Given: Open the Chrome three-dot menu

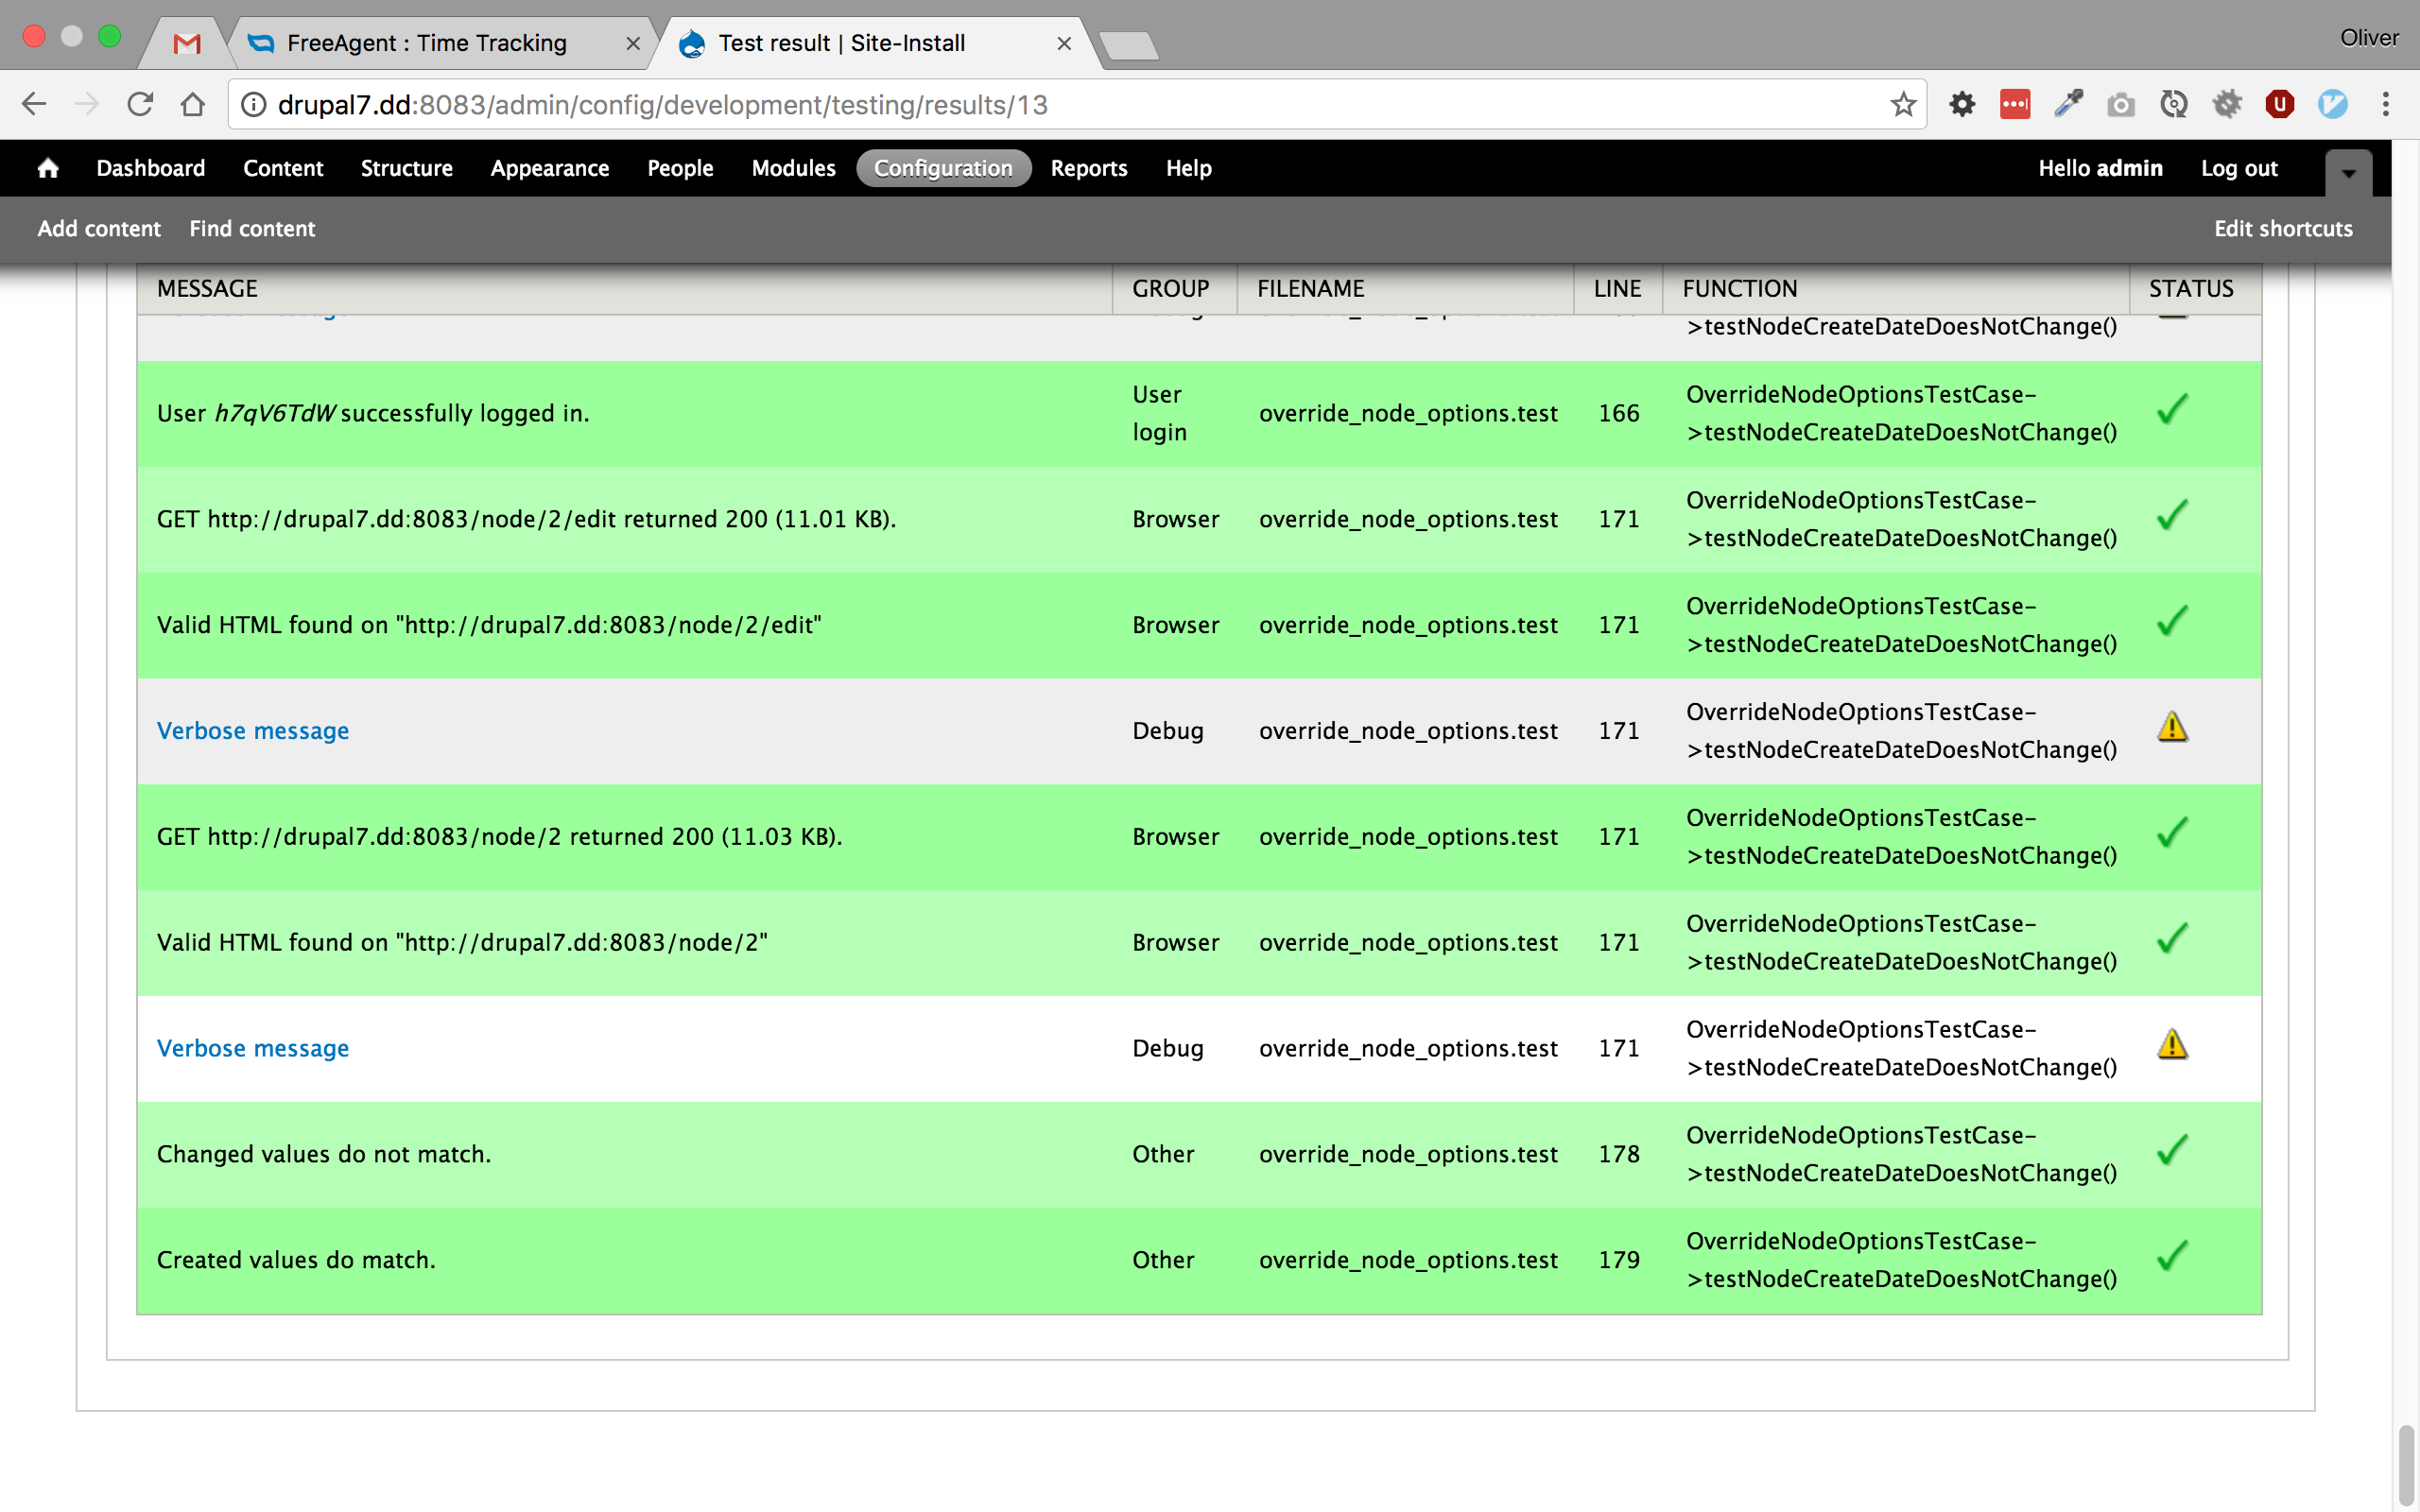Looking at the screenshot, I should 2385,104.
